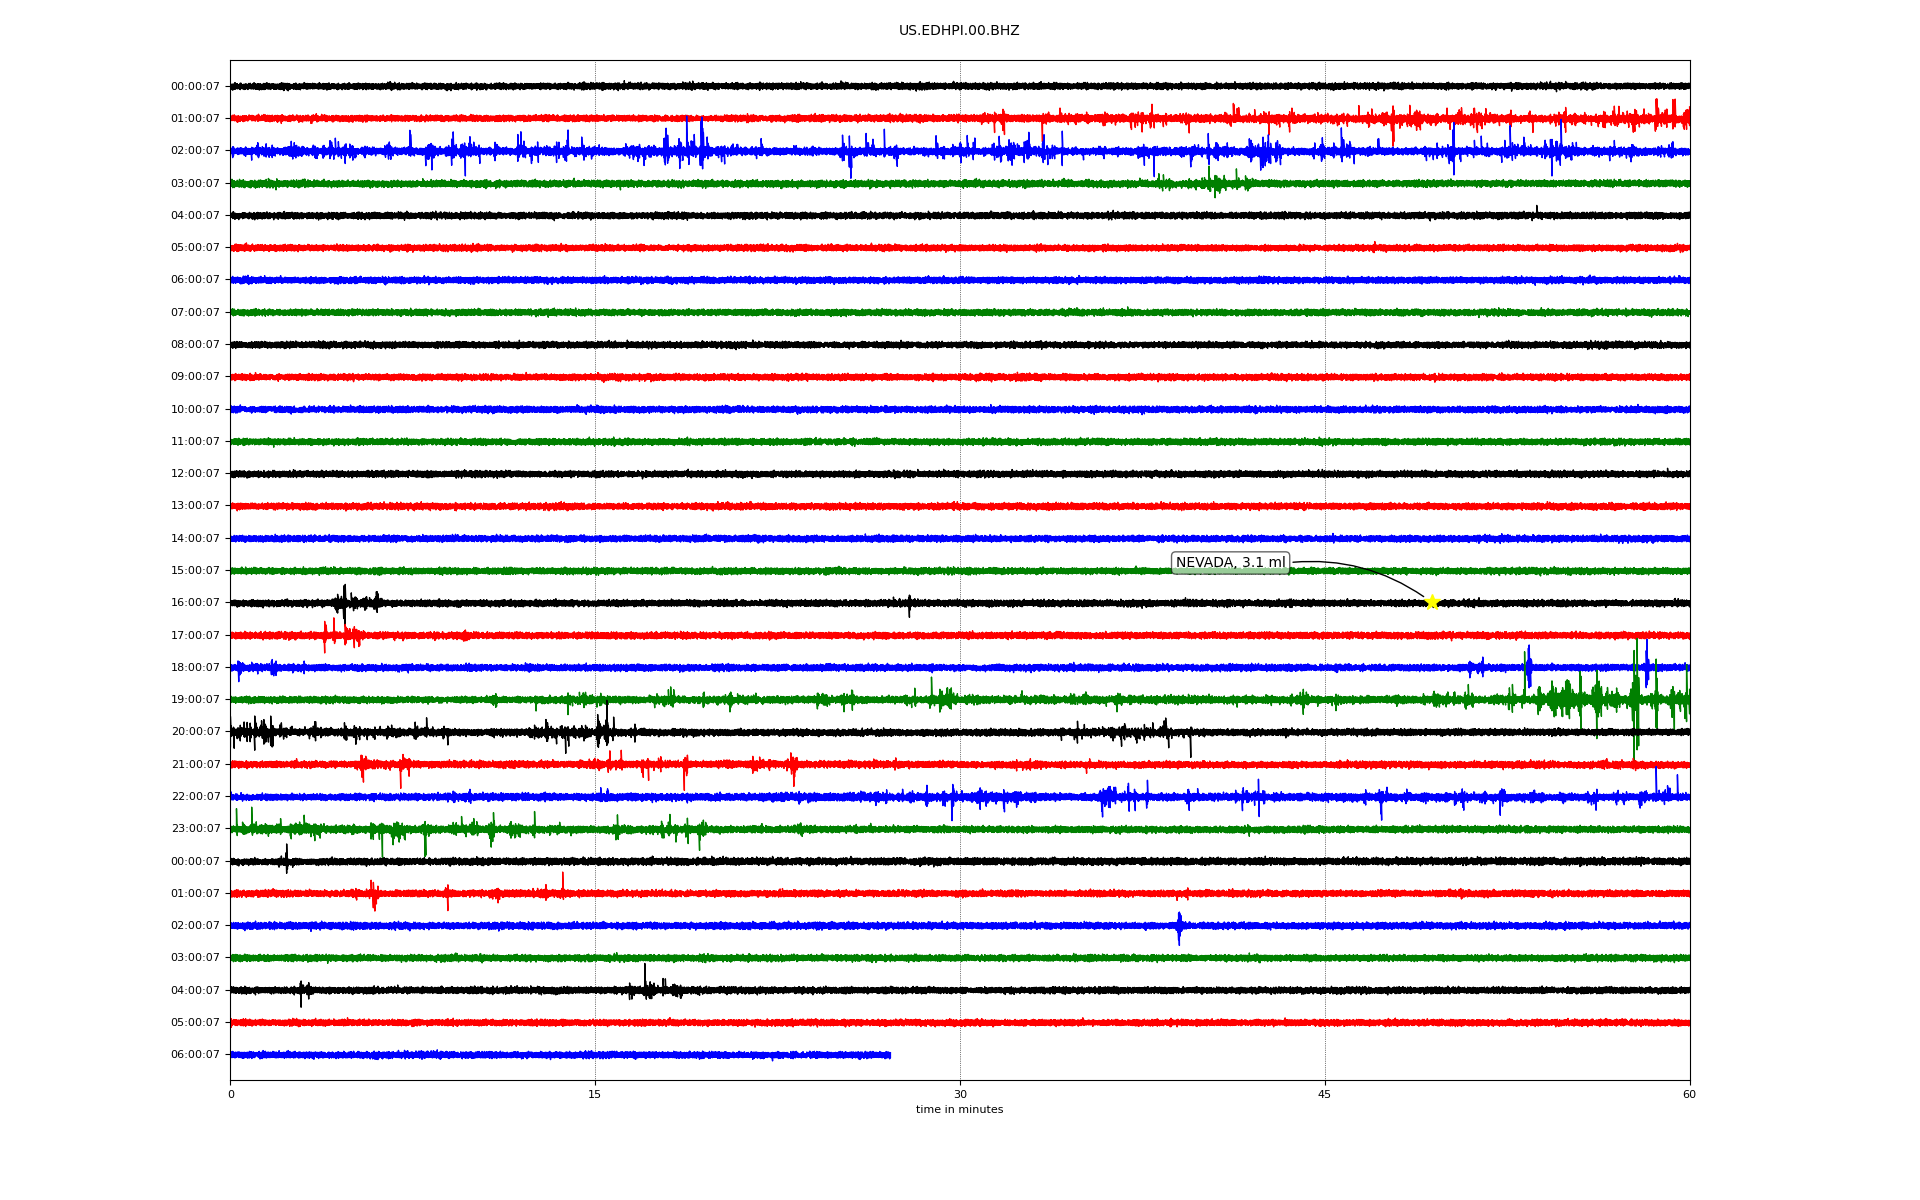The height and width of the screenshot is (1200, 1920).
Task: Click the 09:00:07 row label
Action: (x=195, y=377)
